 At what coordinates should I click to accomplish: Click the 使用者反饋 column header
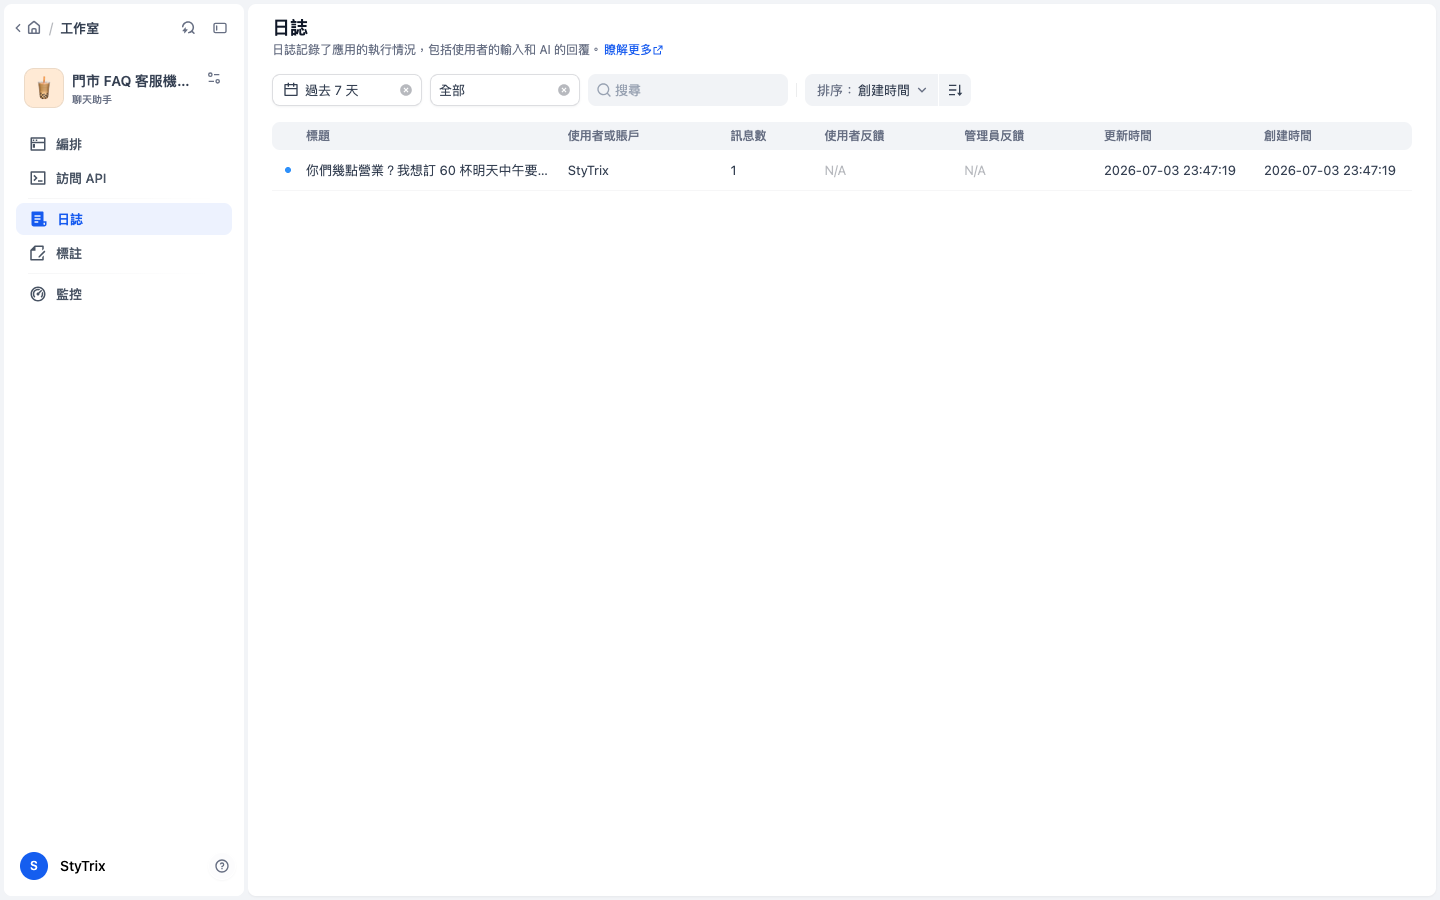point(854,136)
